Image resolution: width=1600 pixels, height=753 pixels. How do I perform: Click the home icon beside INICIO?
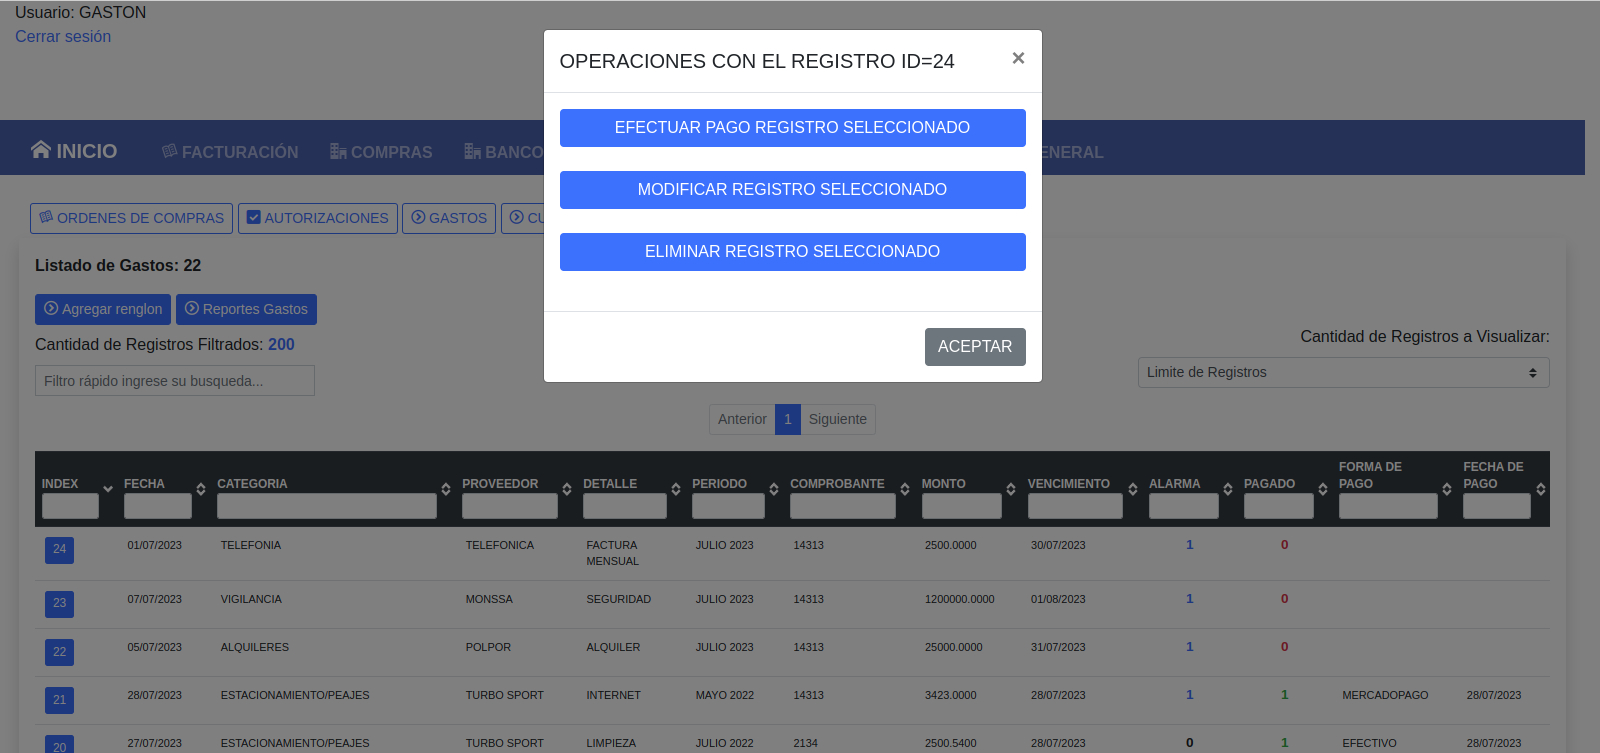tap(40, 150)
